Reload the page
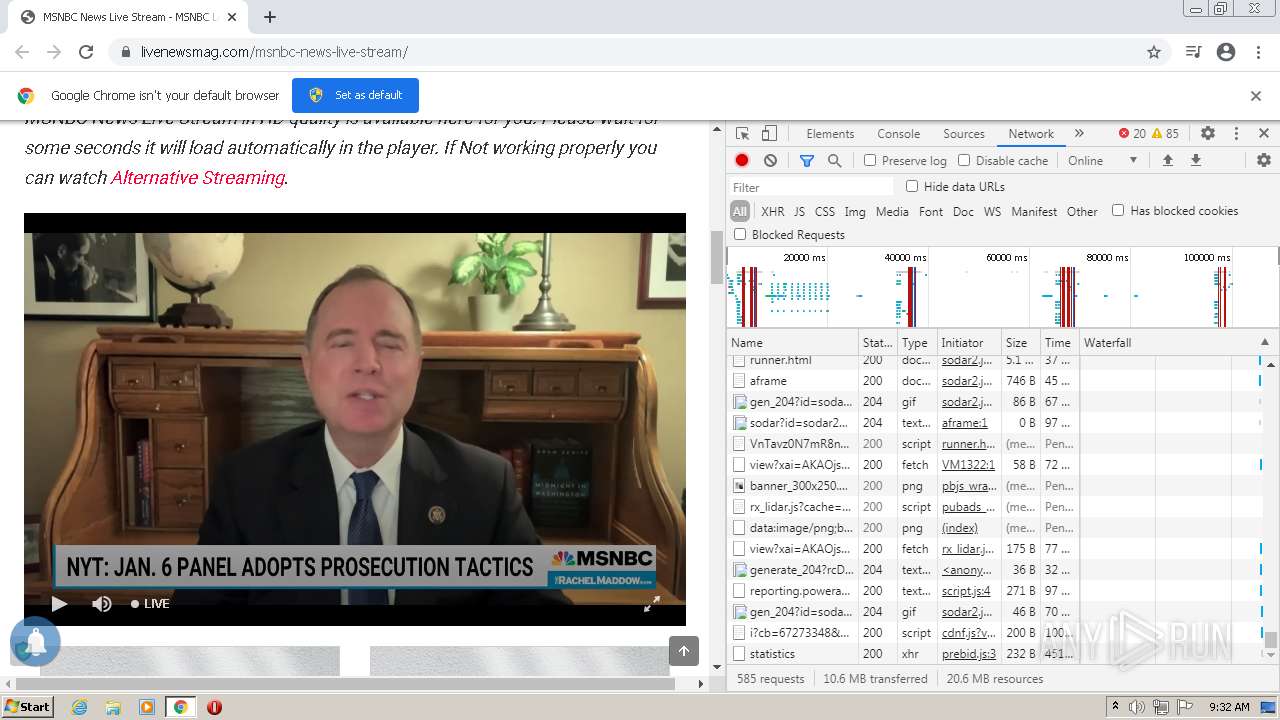This screenshot has width=1280, height=720. point(86,52)
